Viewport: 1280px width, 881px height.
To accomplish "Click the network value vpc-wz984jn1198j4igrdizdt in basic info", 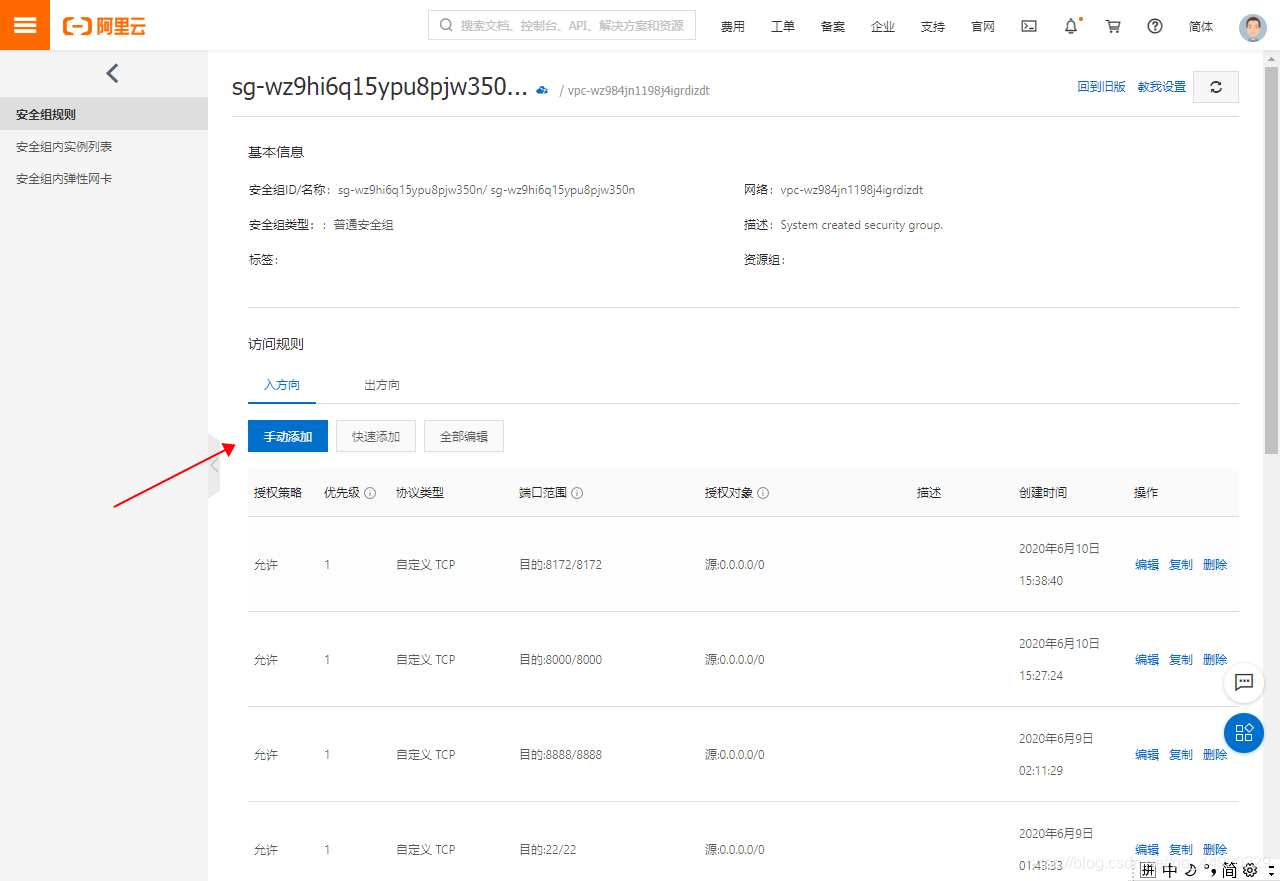I will pos(852,189).
